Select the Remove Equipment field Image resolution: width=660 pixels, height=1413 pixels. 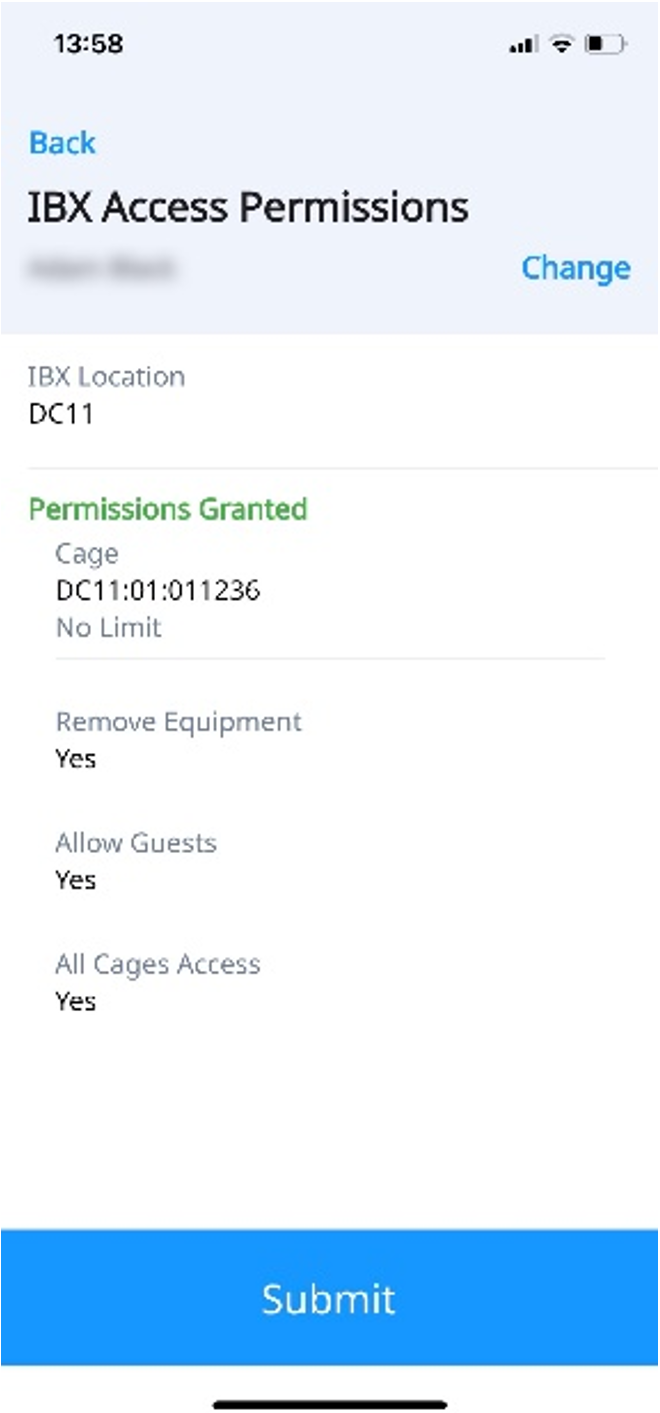click(178, 722)
